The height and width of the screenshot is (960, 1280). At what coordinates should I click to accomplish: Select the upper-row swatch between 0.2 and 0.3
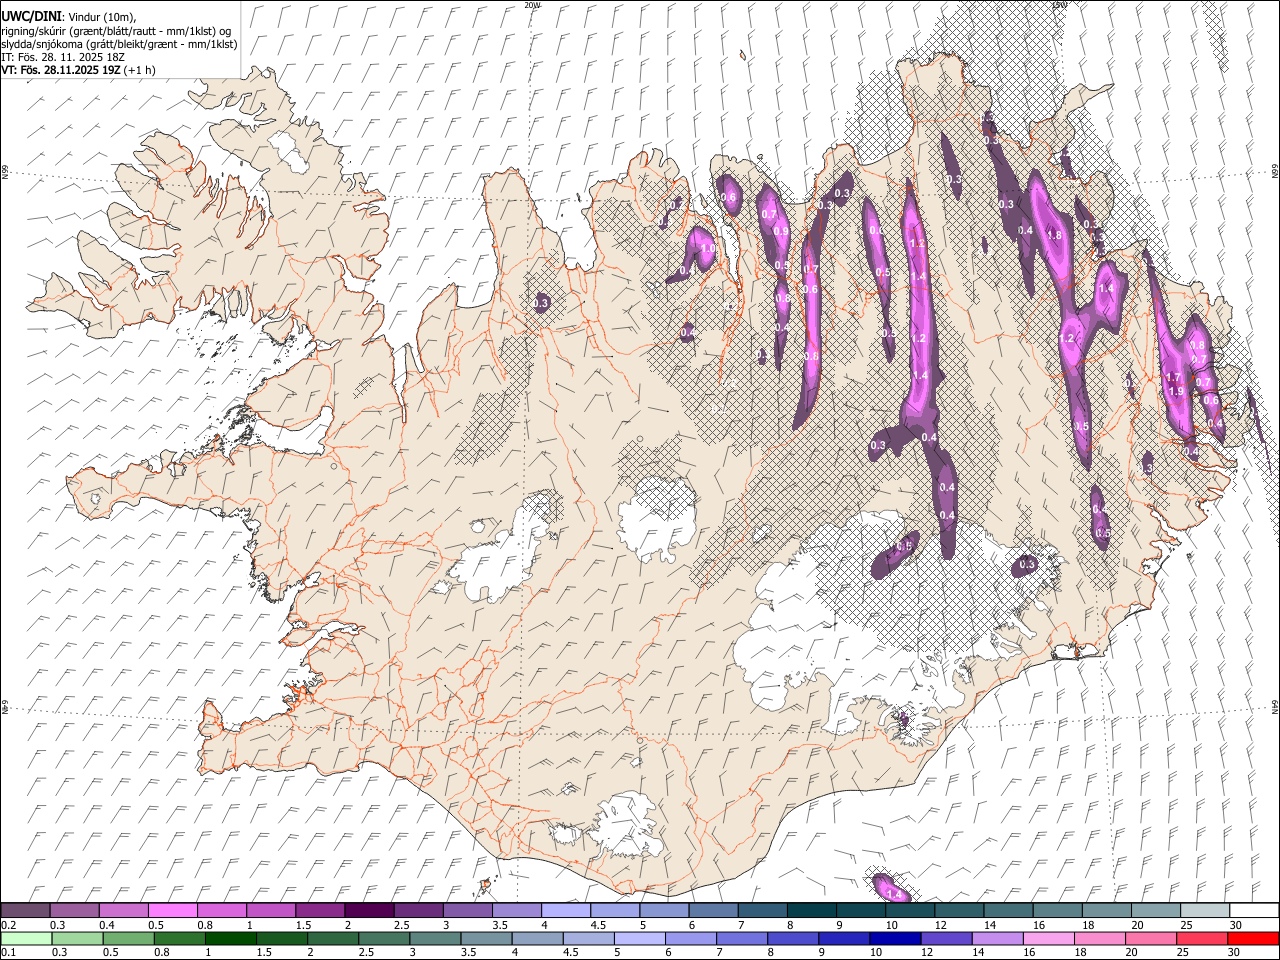tap(25, 910)
